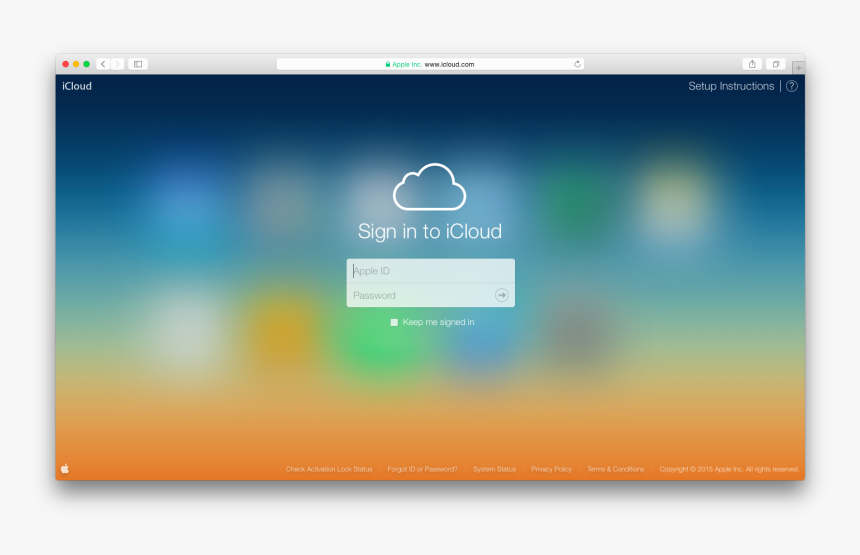Click the Sign in to iCloud heading

(430, 231)
